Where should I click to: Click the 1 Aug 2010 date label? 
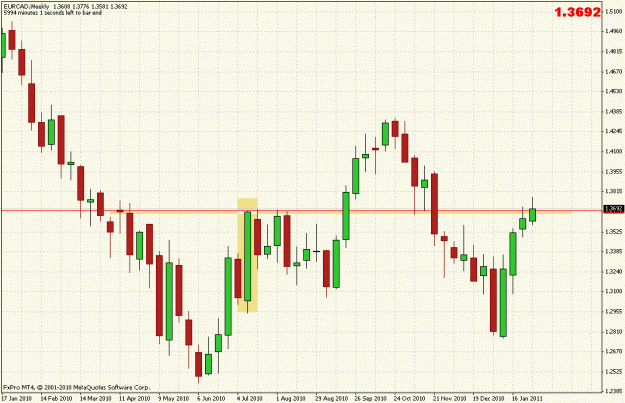[290, 399]
